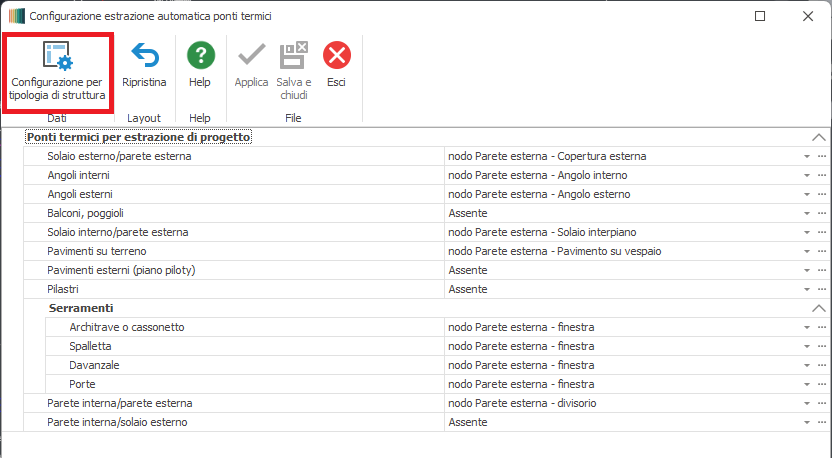
Task: Click ellipsis button for Davanzale row
Action: [822, 365]
